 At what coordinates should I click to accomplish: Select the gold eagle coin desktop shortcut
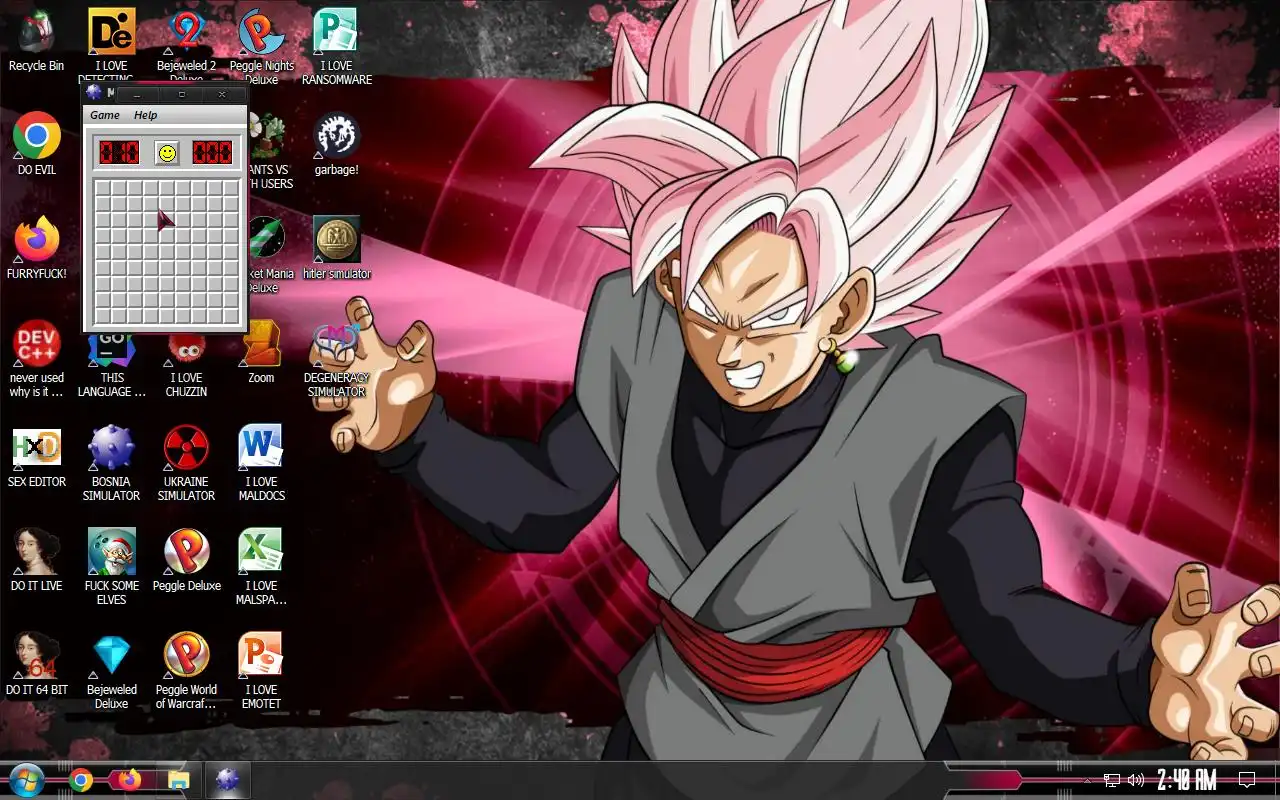coord(336,248)
